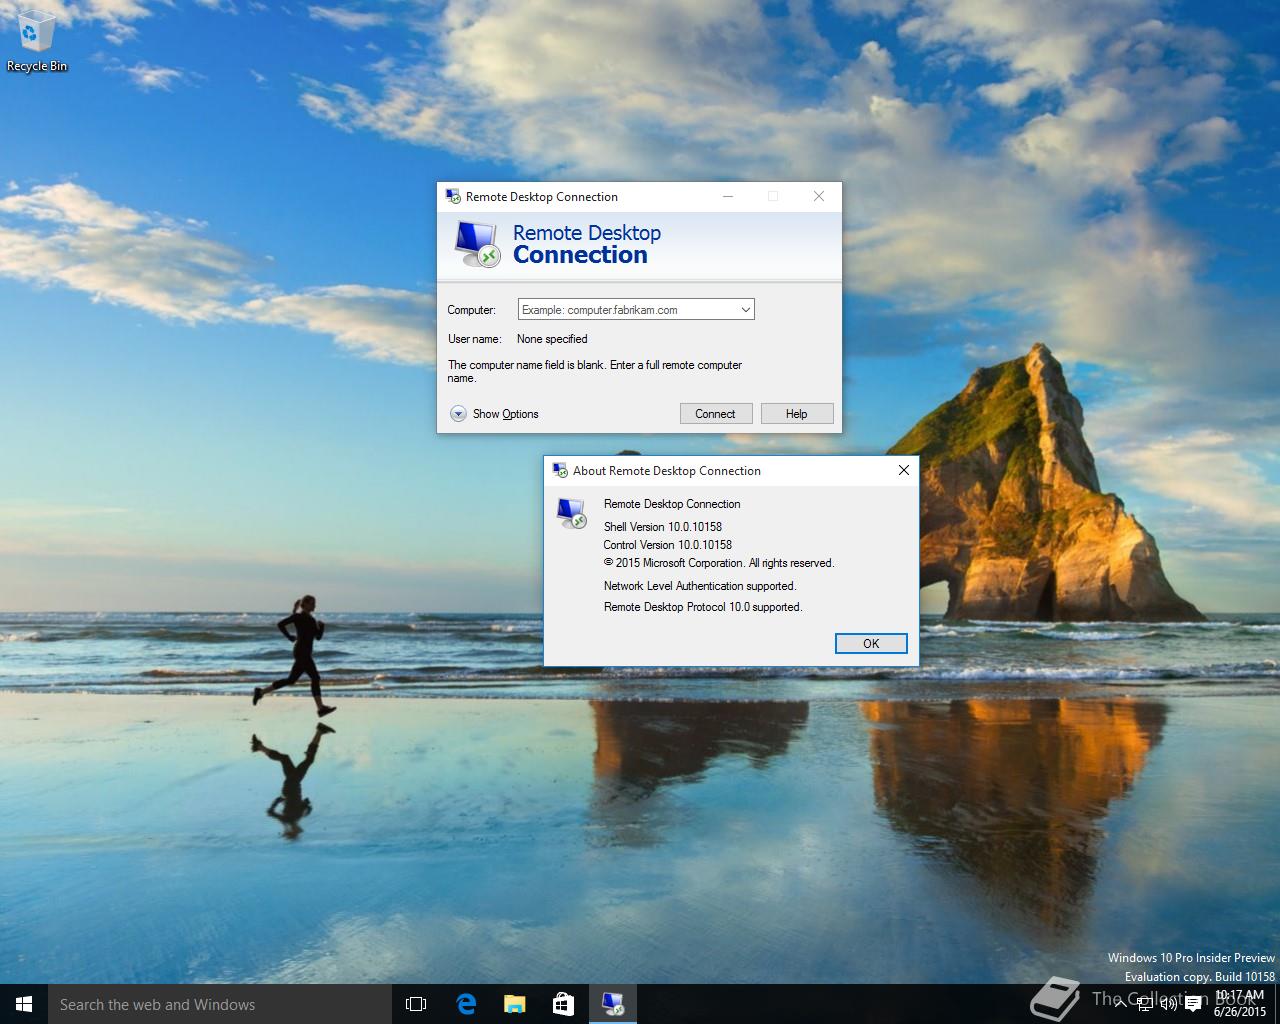Close the Remote Desktop Connection window
Image resolution: width=1280 pixels, height=1024 pixels.
click(819, 196)
